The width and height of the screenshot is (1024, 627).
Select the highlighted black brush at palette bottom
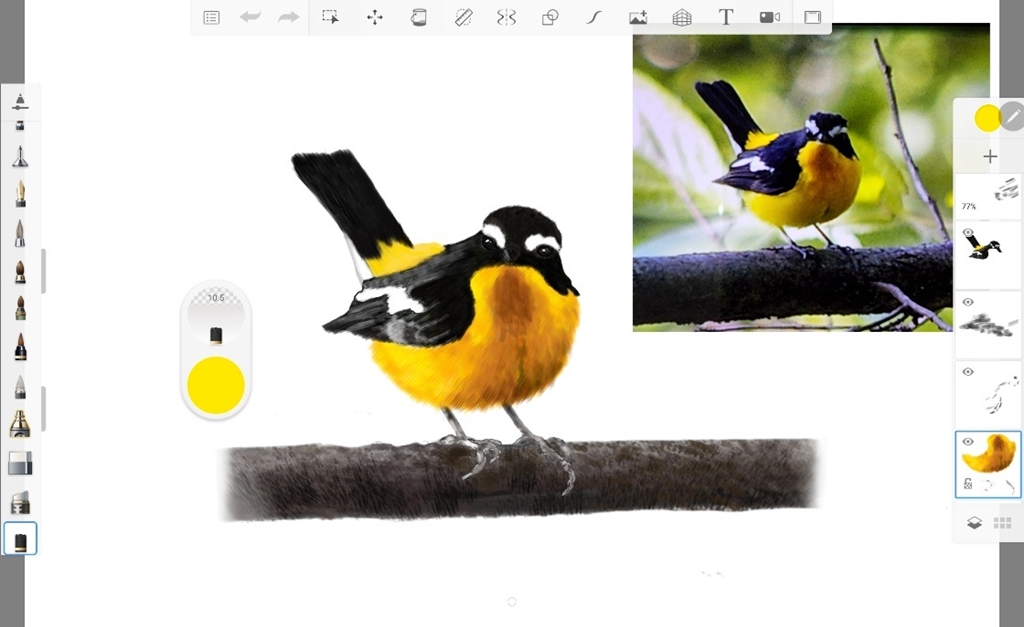20,539
